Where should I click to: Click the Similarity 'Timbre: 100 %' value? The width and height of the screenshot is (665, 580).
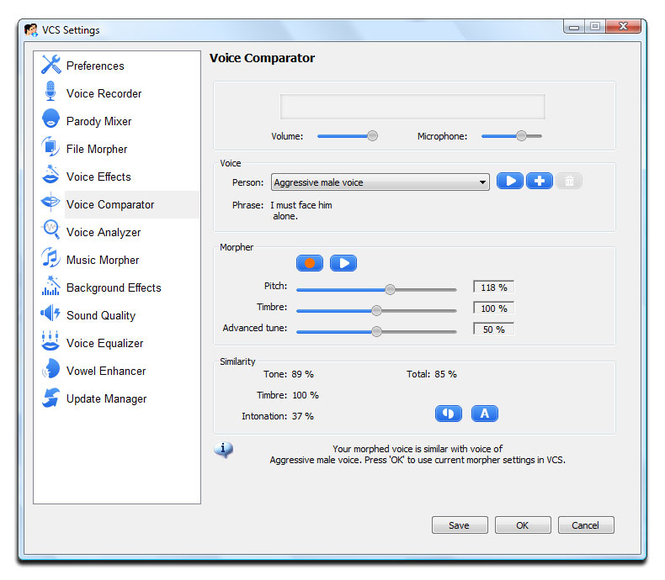point(288,395)
